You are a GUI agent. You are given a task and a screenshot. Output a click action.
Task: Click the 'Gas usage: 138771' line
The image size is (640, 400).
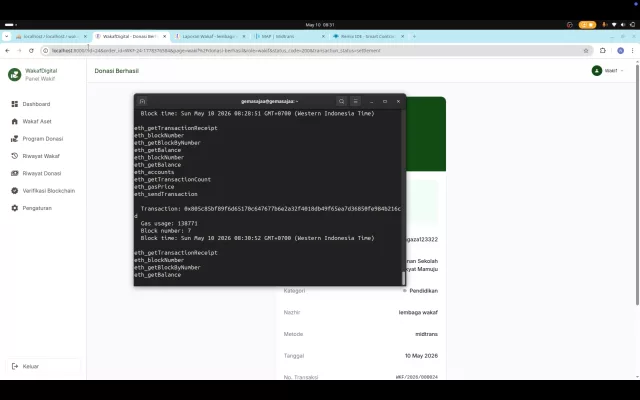tap(169, 224)
